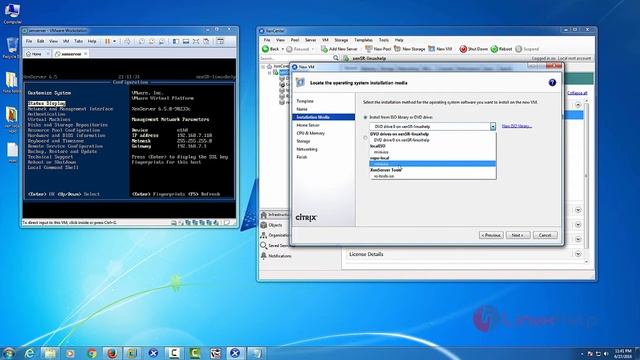Screen dimensions: 640x360
Task: Click the Back button in XenCenter toolbar
Action: pyautogui.click(x=270, y=49)
